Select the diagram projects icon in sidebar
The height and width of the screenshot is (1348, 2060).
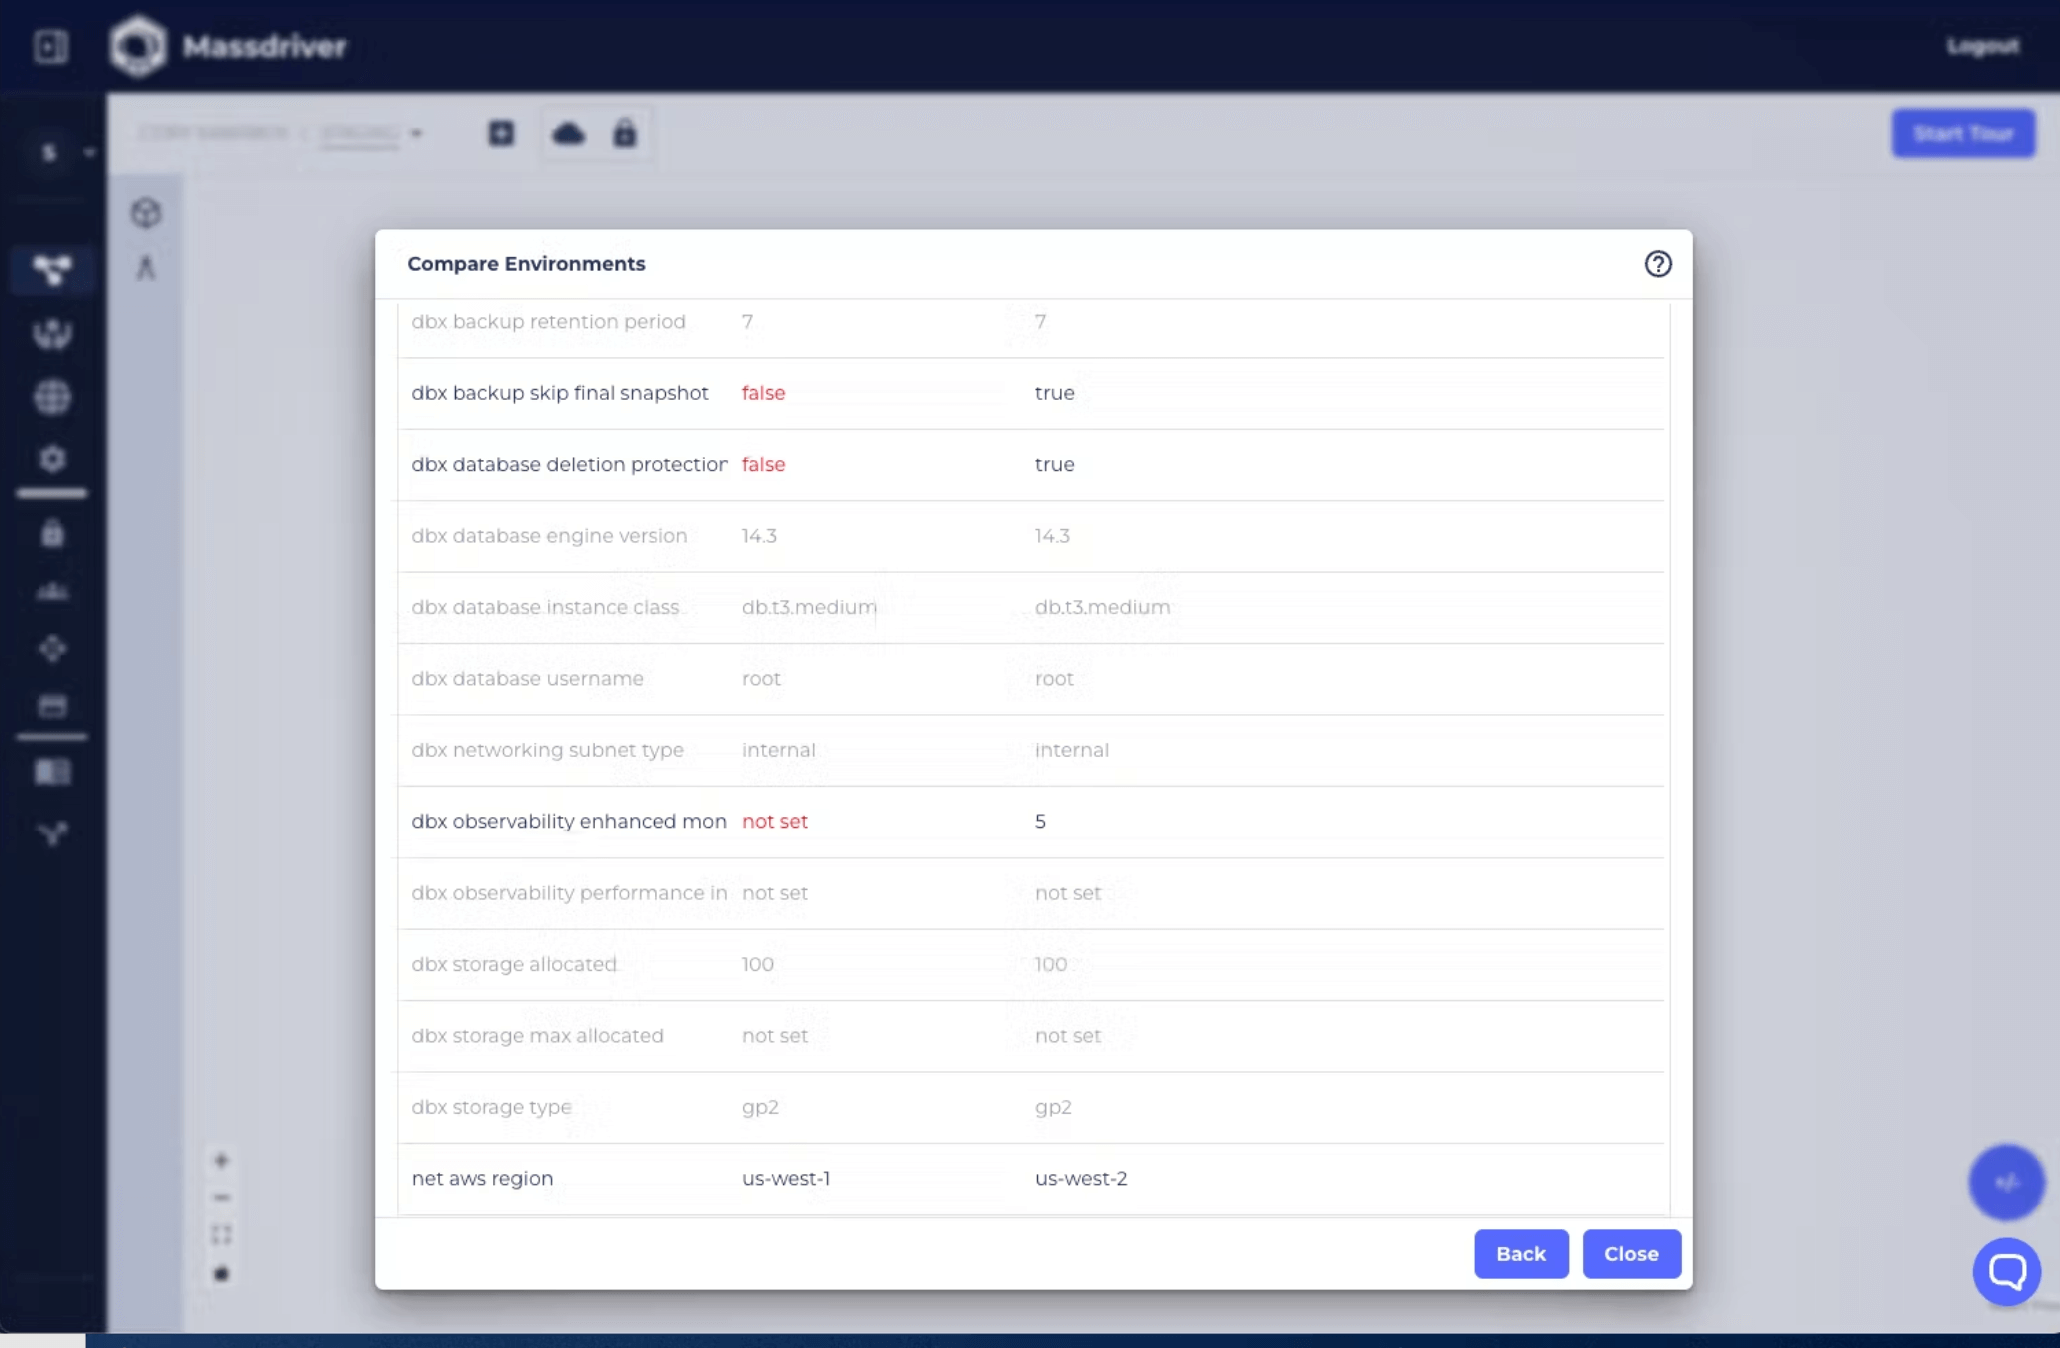(52, 270)
